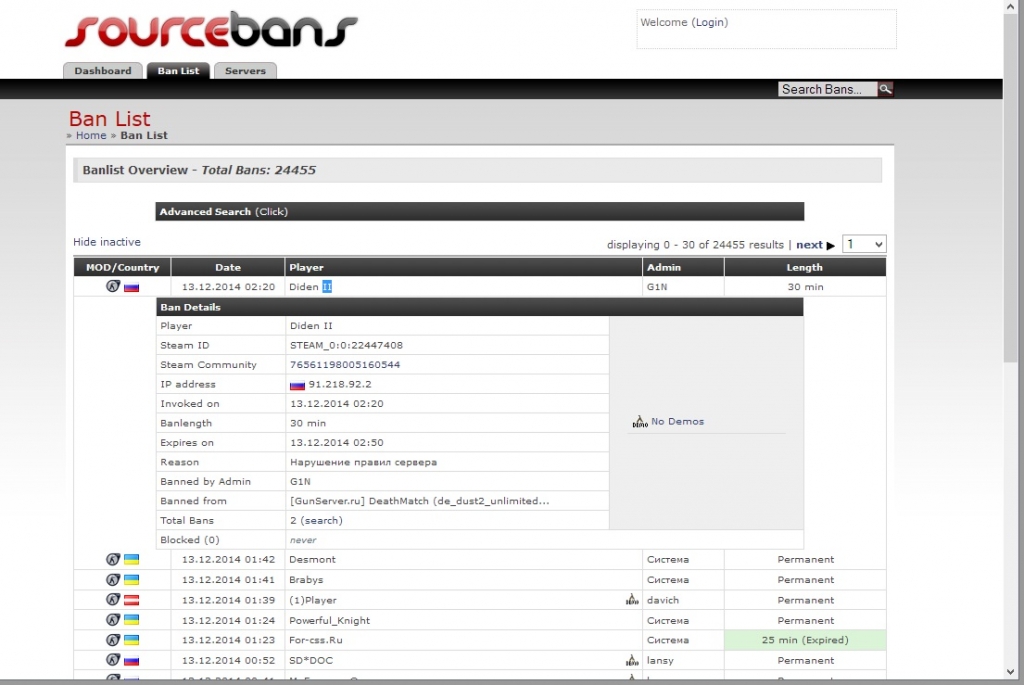Click the demo icon beside No Demos
This screenshot has height=685, width=1024.
click(640, 422)
